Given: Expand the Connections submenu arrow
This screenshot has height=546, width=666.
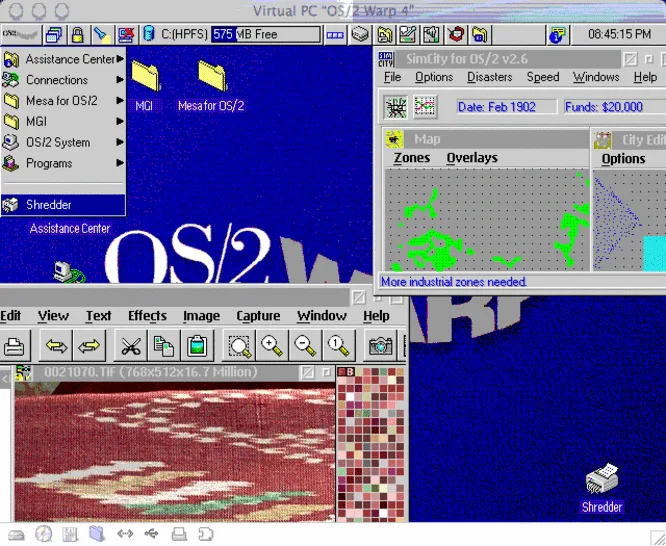Looking at the screenshot, I should [120, 79].
